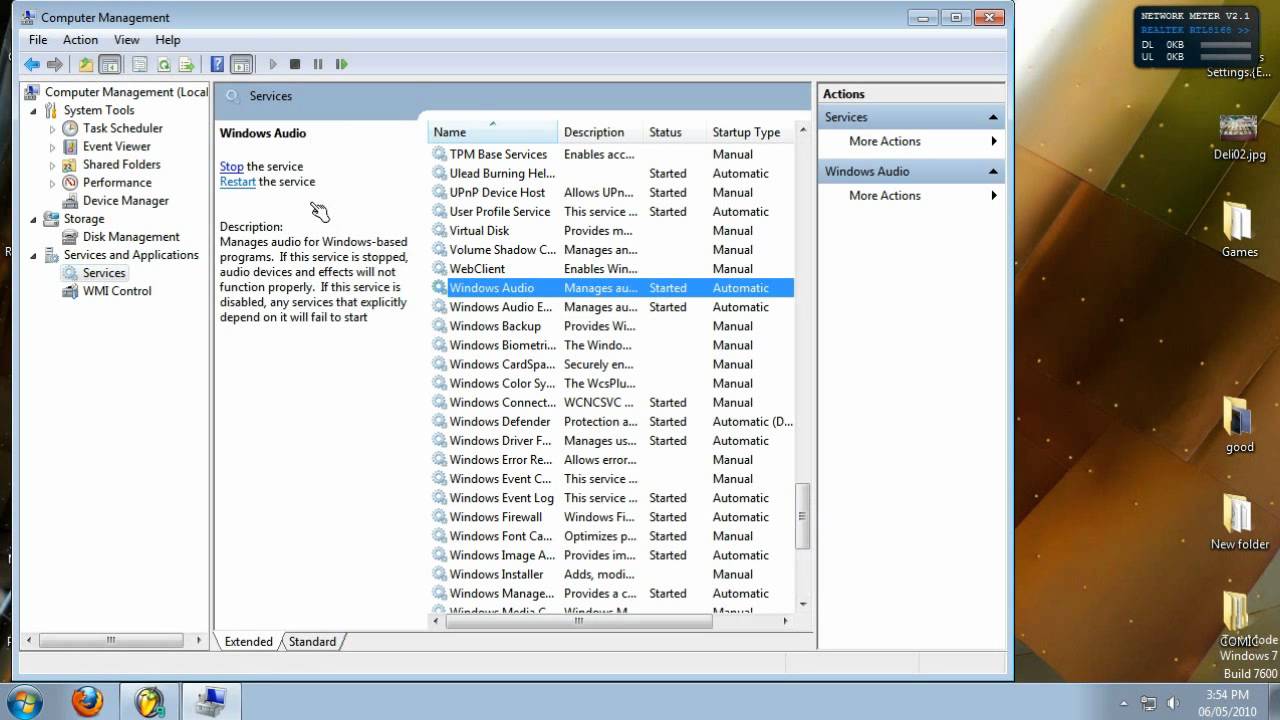Toggle Show/Hide Console Tree toolbar button
Image resolution: width=1280 pixels, height=720 pixels.
point(110,64)
